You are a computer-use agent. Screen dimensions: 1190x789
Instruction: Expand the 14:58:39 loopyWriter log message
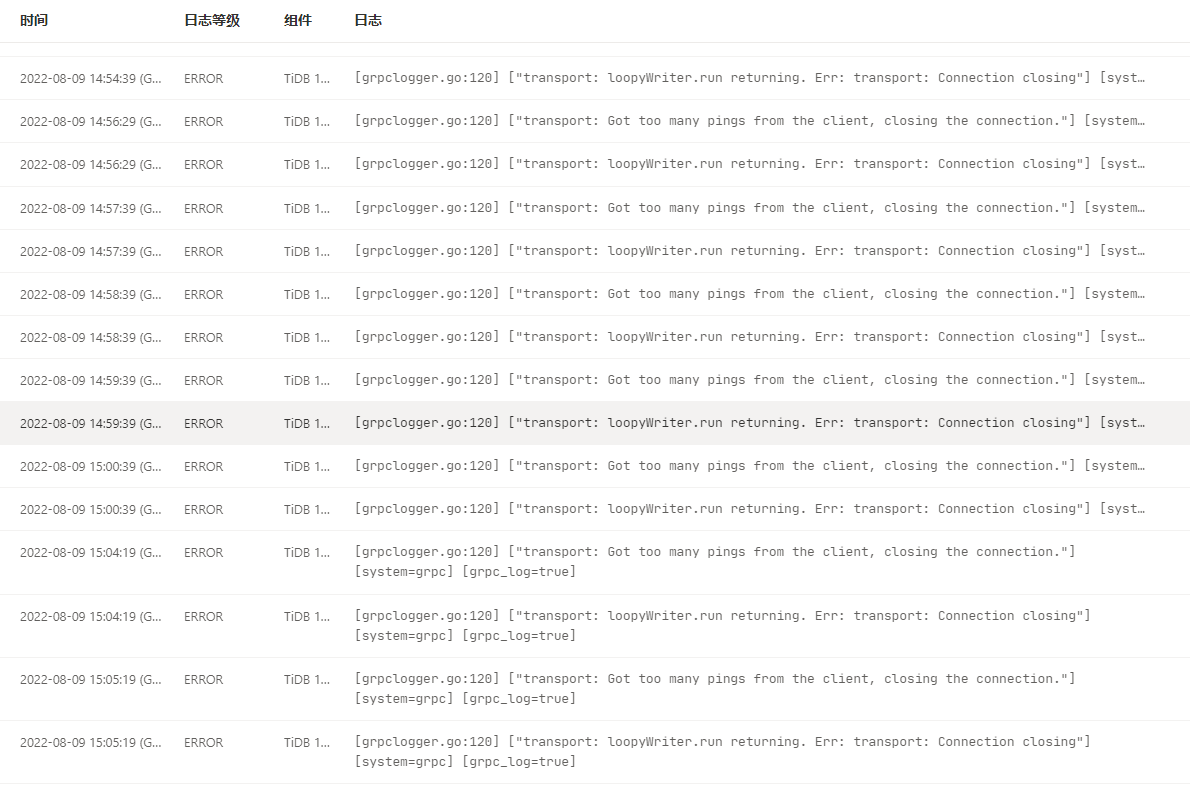tap(750, 337)
